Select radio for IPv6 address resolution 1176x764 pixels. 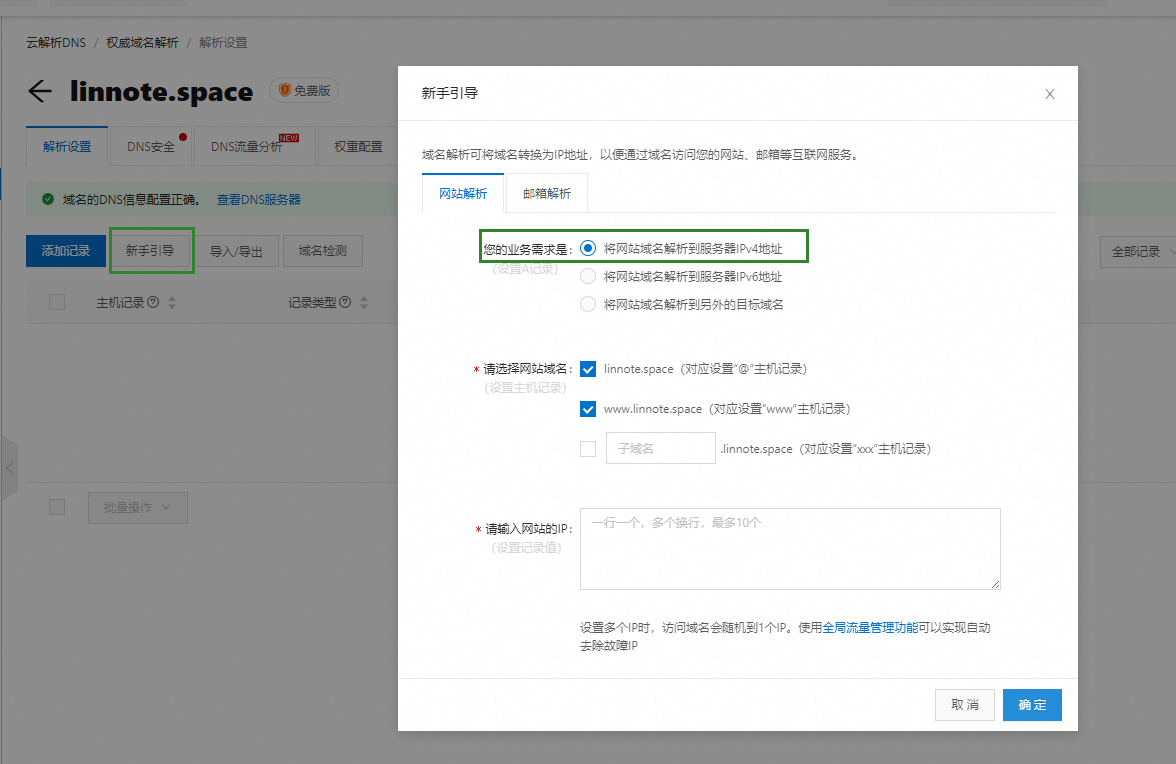coord(588,277)
